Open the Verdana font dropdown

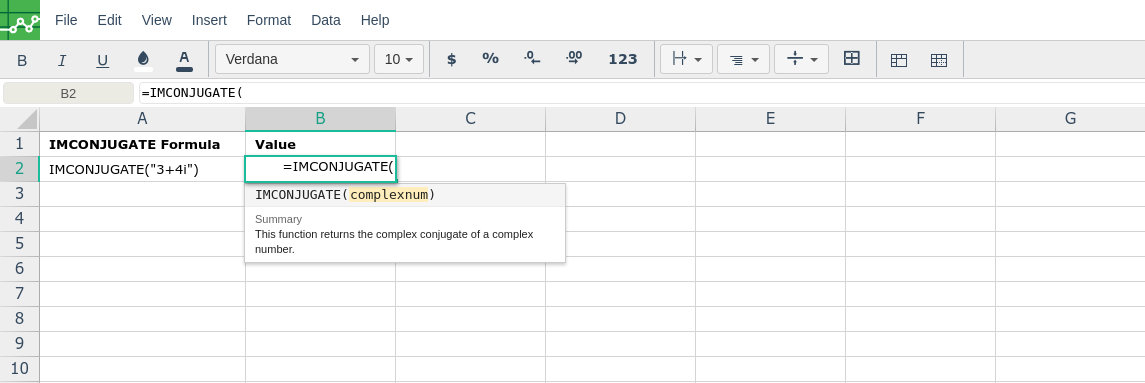click(292, 59)
